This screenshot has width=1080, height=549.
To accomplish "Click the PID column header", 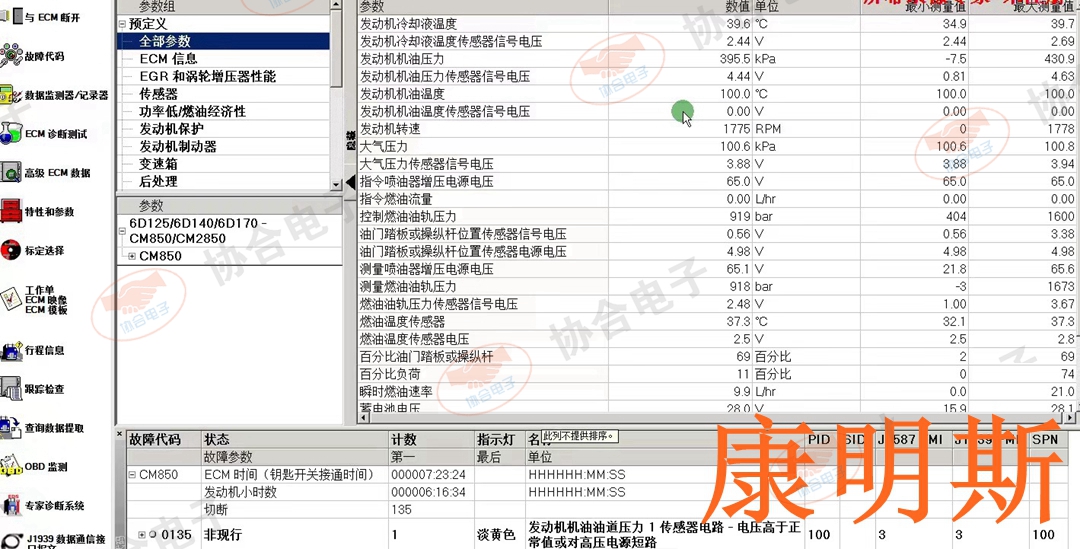I will (x=822, y=439).
